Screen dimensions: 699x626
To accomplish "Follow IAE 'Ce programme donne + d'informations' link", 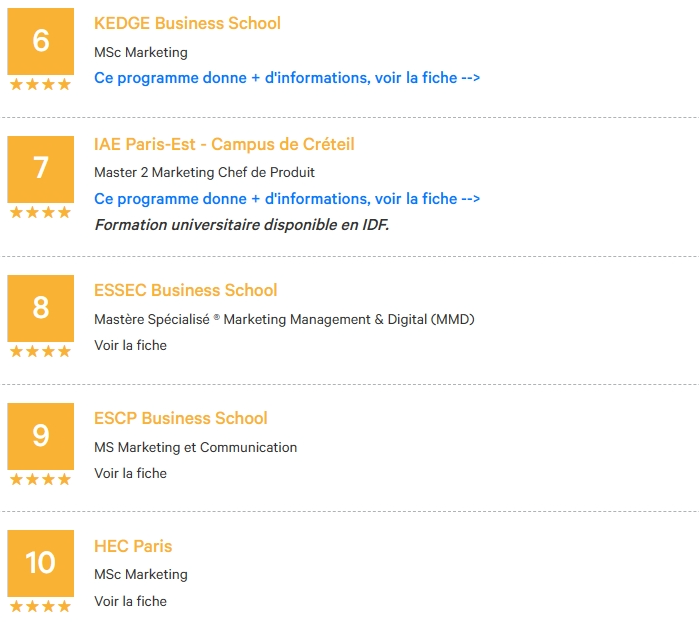I will pyautogui.click(x=287, y=199).
